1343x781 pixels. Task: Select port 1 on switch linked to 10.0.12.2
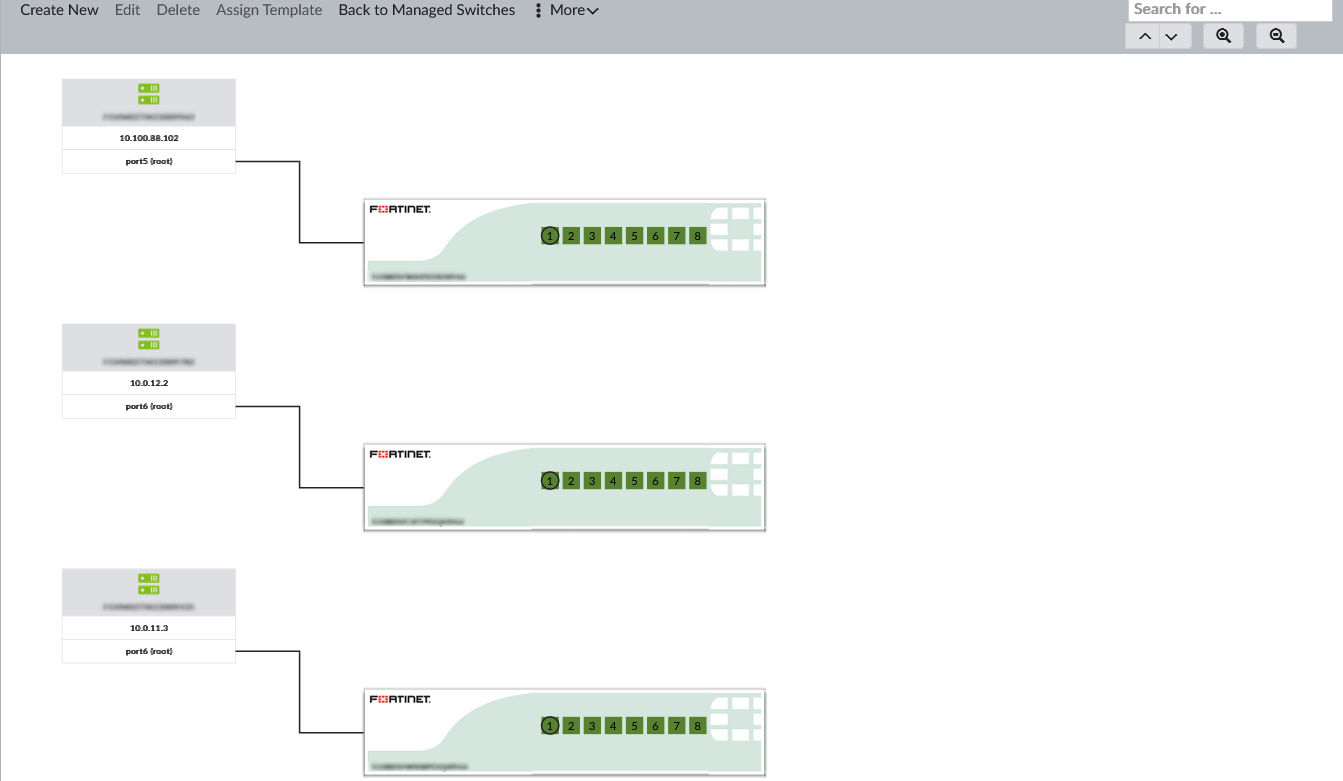click(x=549, y=481)
